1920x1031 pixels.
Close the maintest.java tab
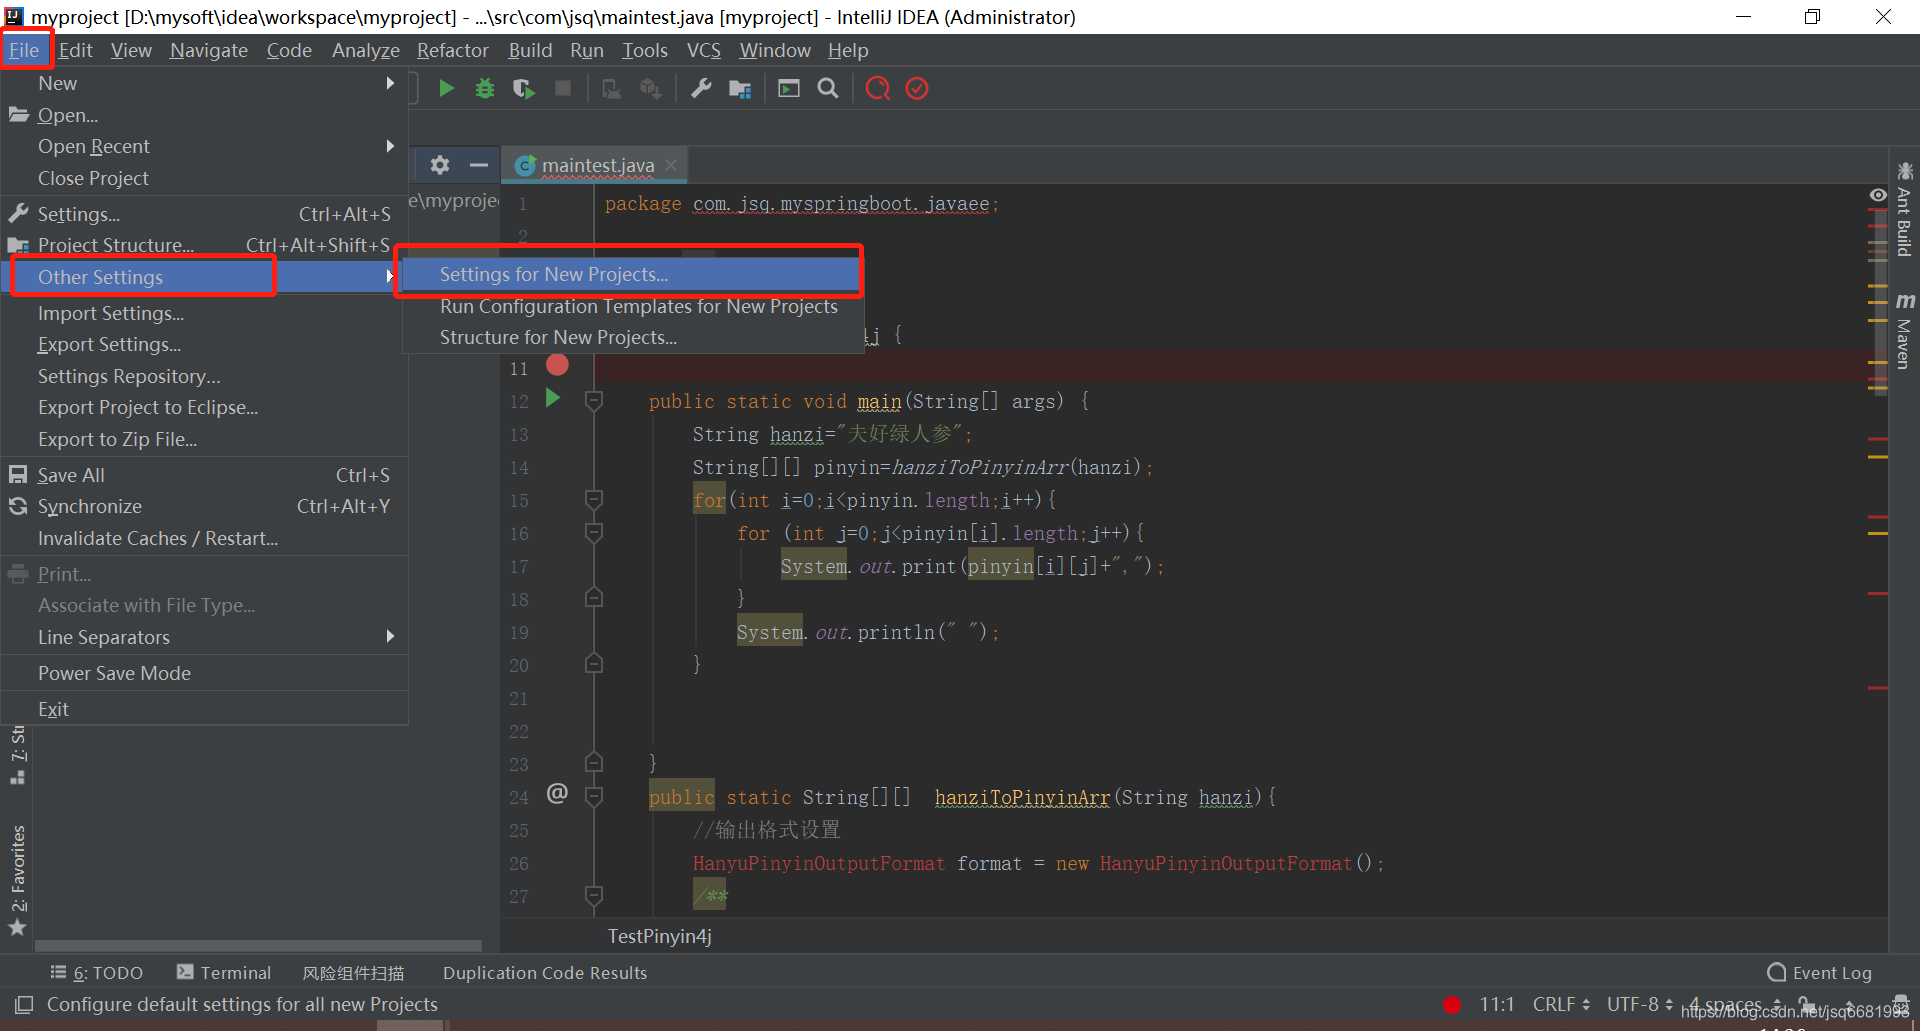[x=671, y=165]
